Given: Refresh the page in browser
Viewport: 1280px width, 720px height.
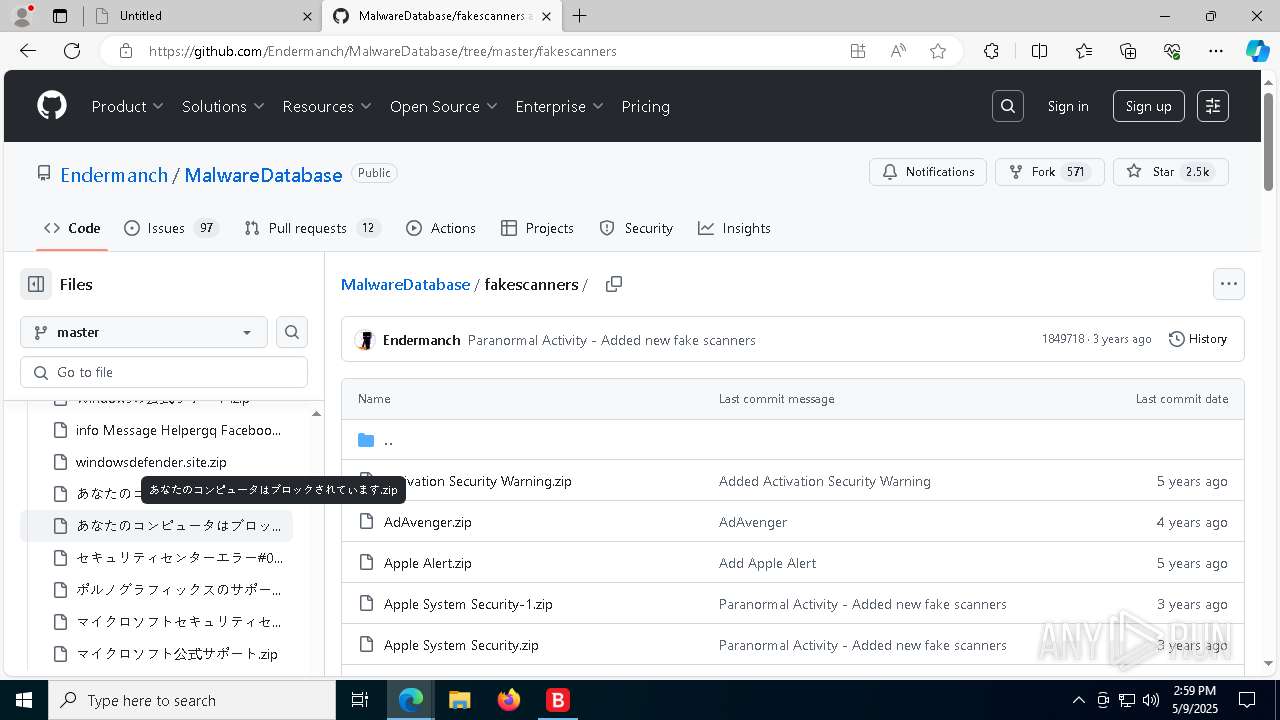Looking at the screenshot, I should [x=72, y=51].
